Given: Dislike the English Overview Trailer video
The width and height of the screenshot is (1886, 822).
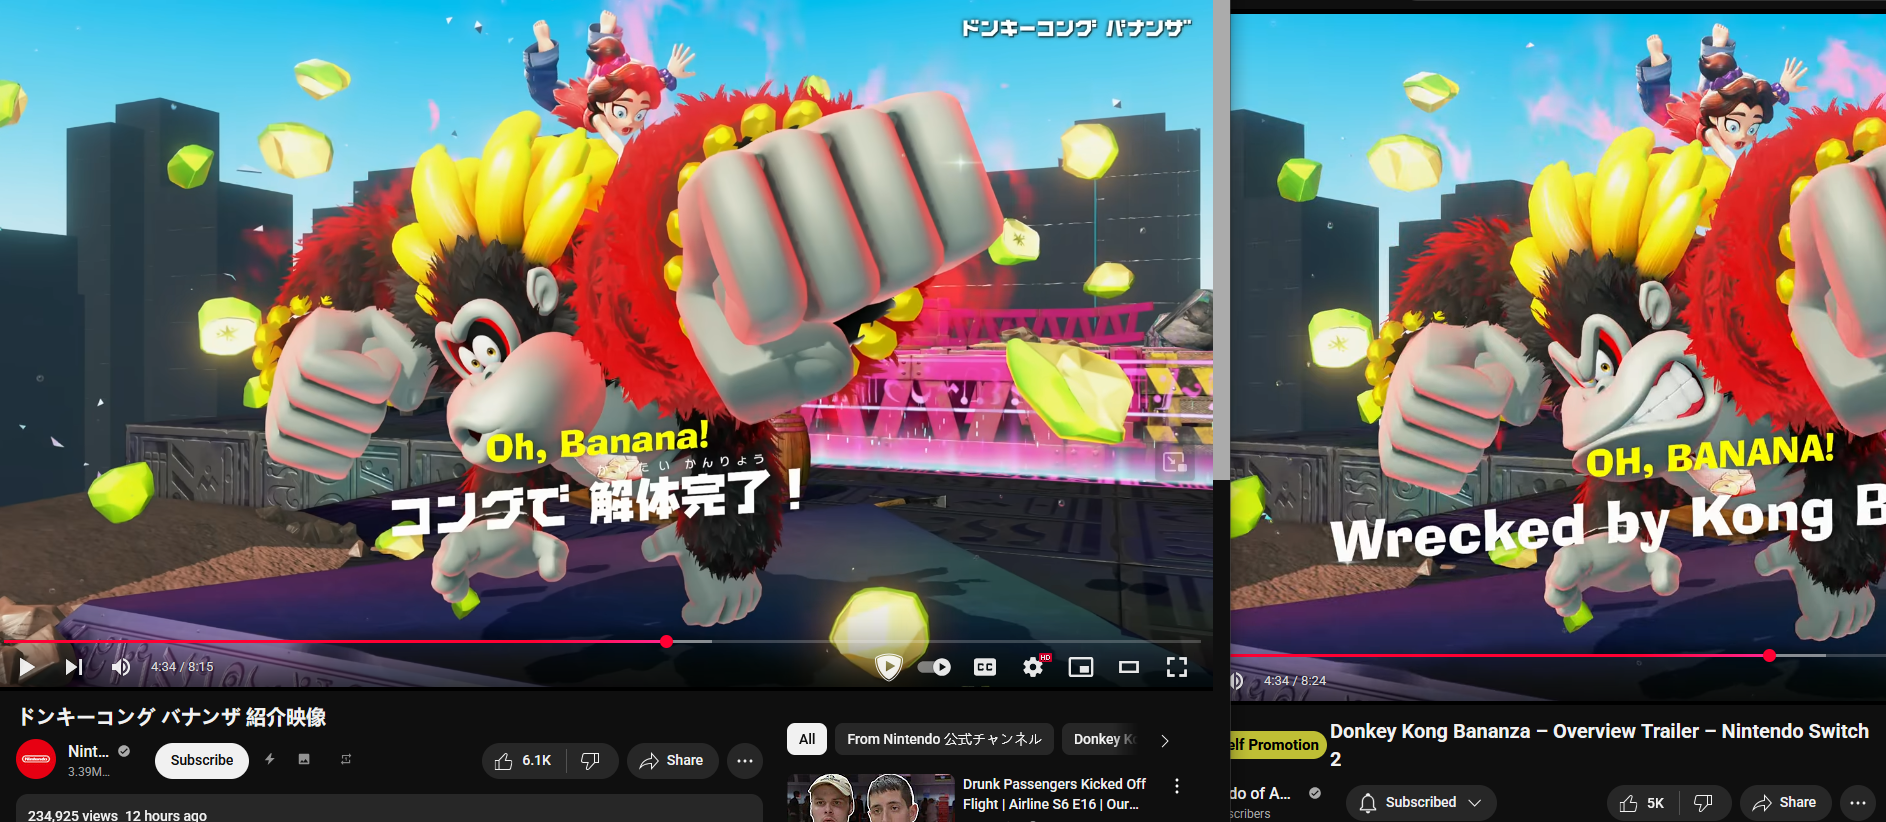Looking at the screenshot, I should [1704, 803].
